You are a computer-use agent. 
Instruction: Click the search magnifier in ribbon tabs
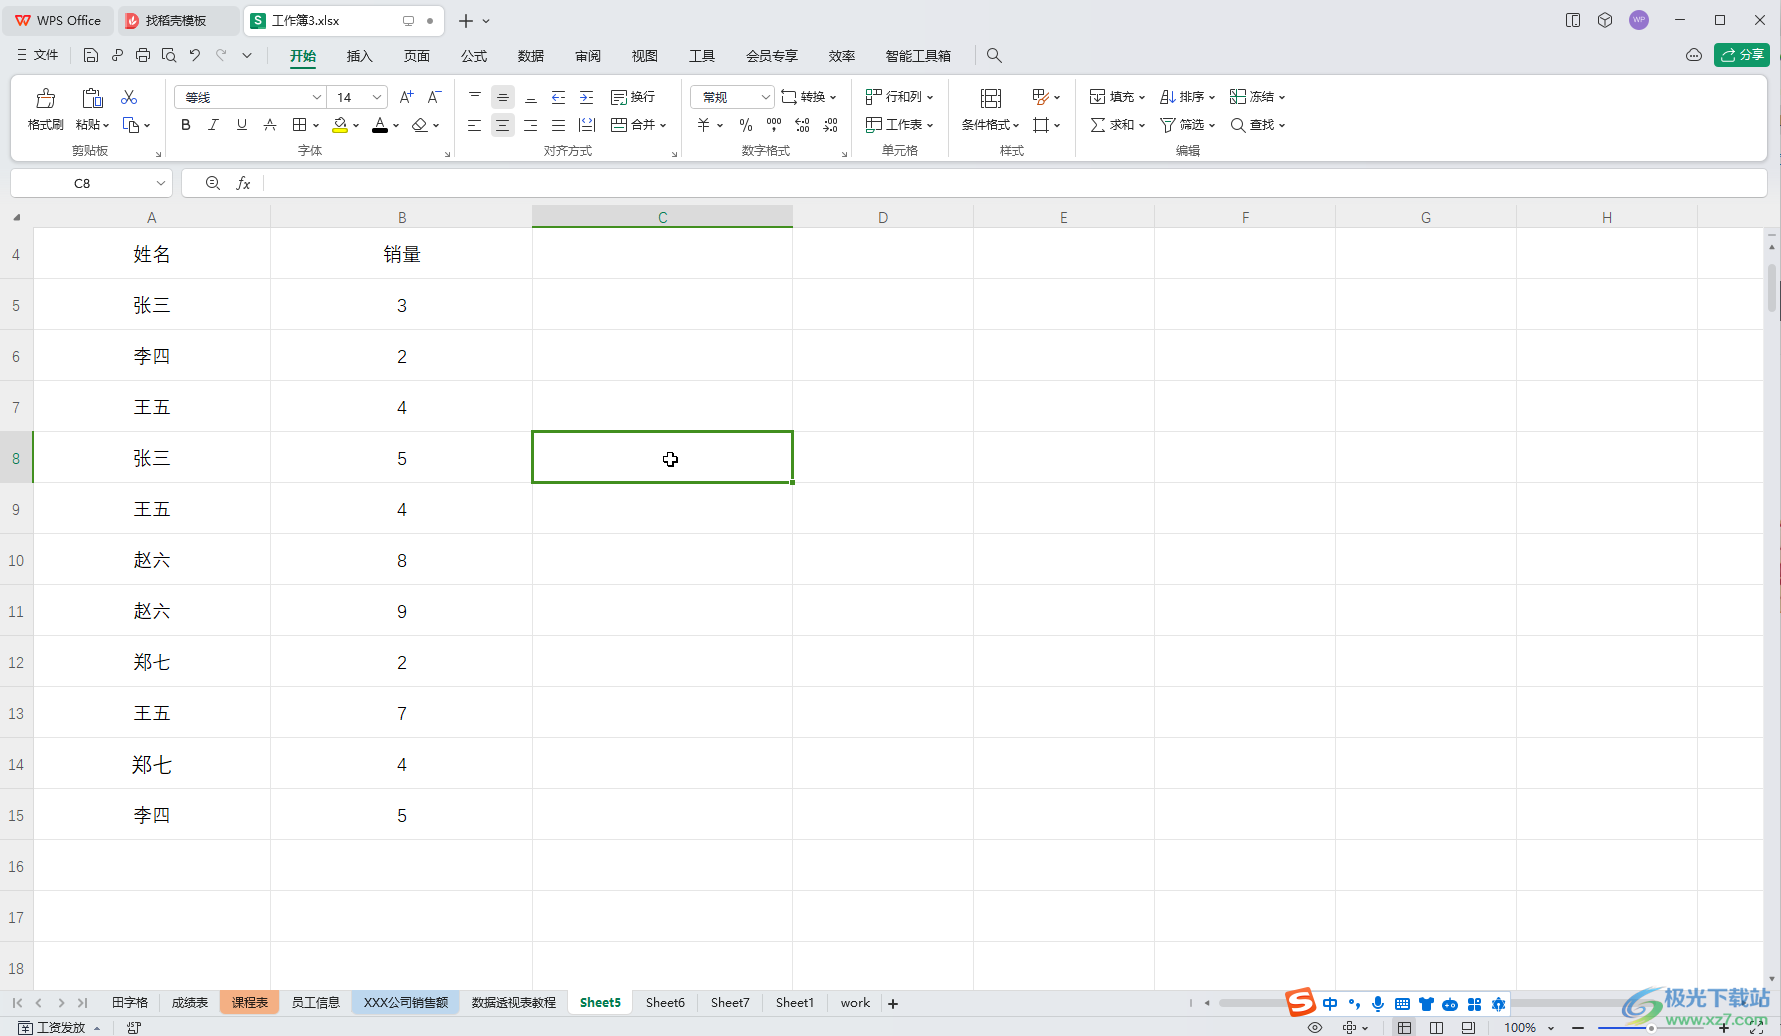pos(994,55)
